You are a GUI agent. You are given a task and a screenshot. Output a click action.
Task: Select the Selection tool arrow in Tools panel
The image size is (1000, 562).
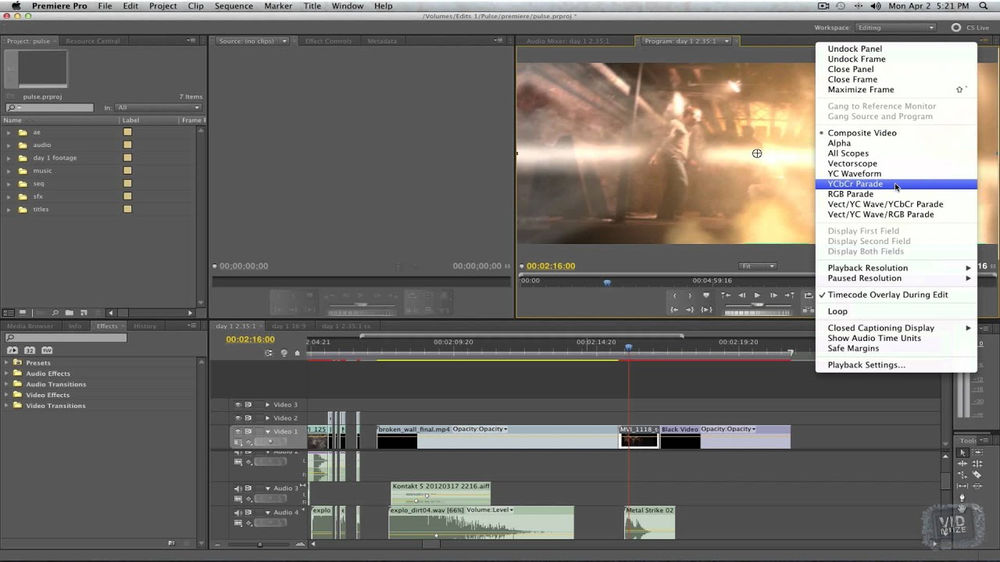point(963,453)
